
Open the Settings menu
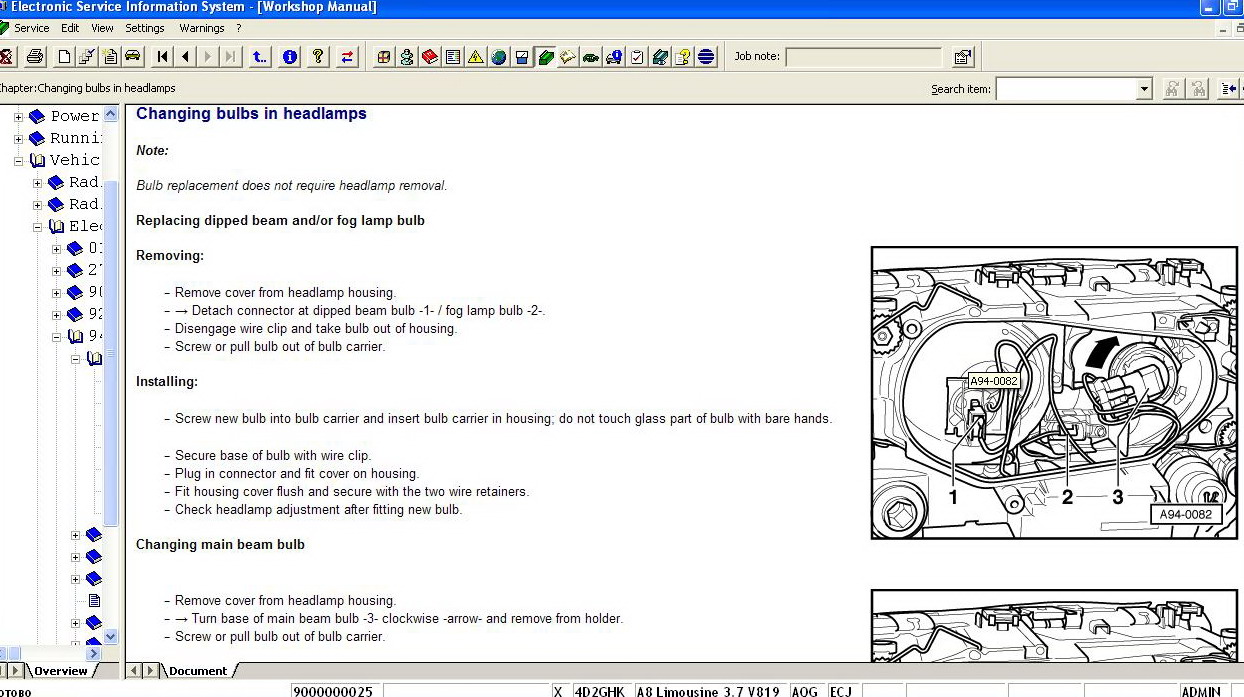pos(145,28)
